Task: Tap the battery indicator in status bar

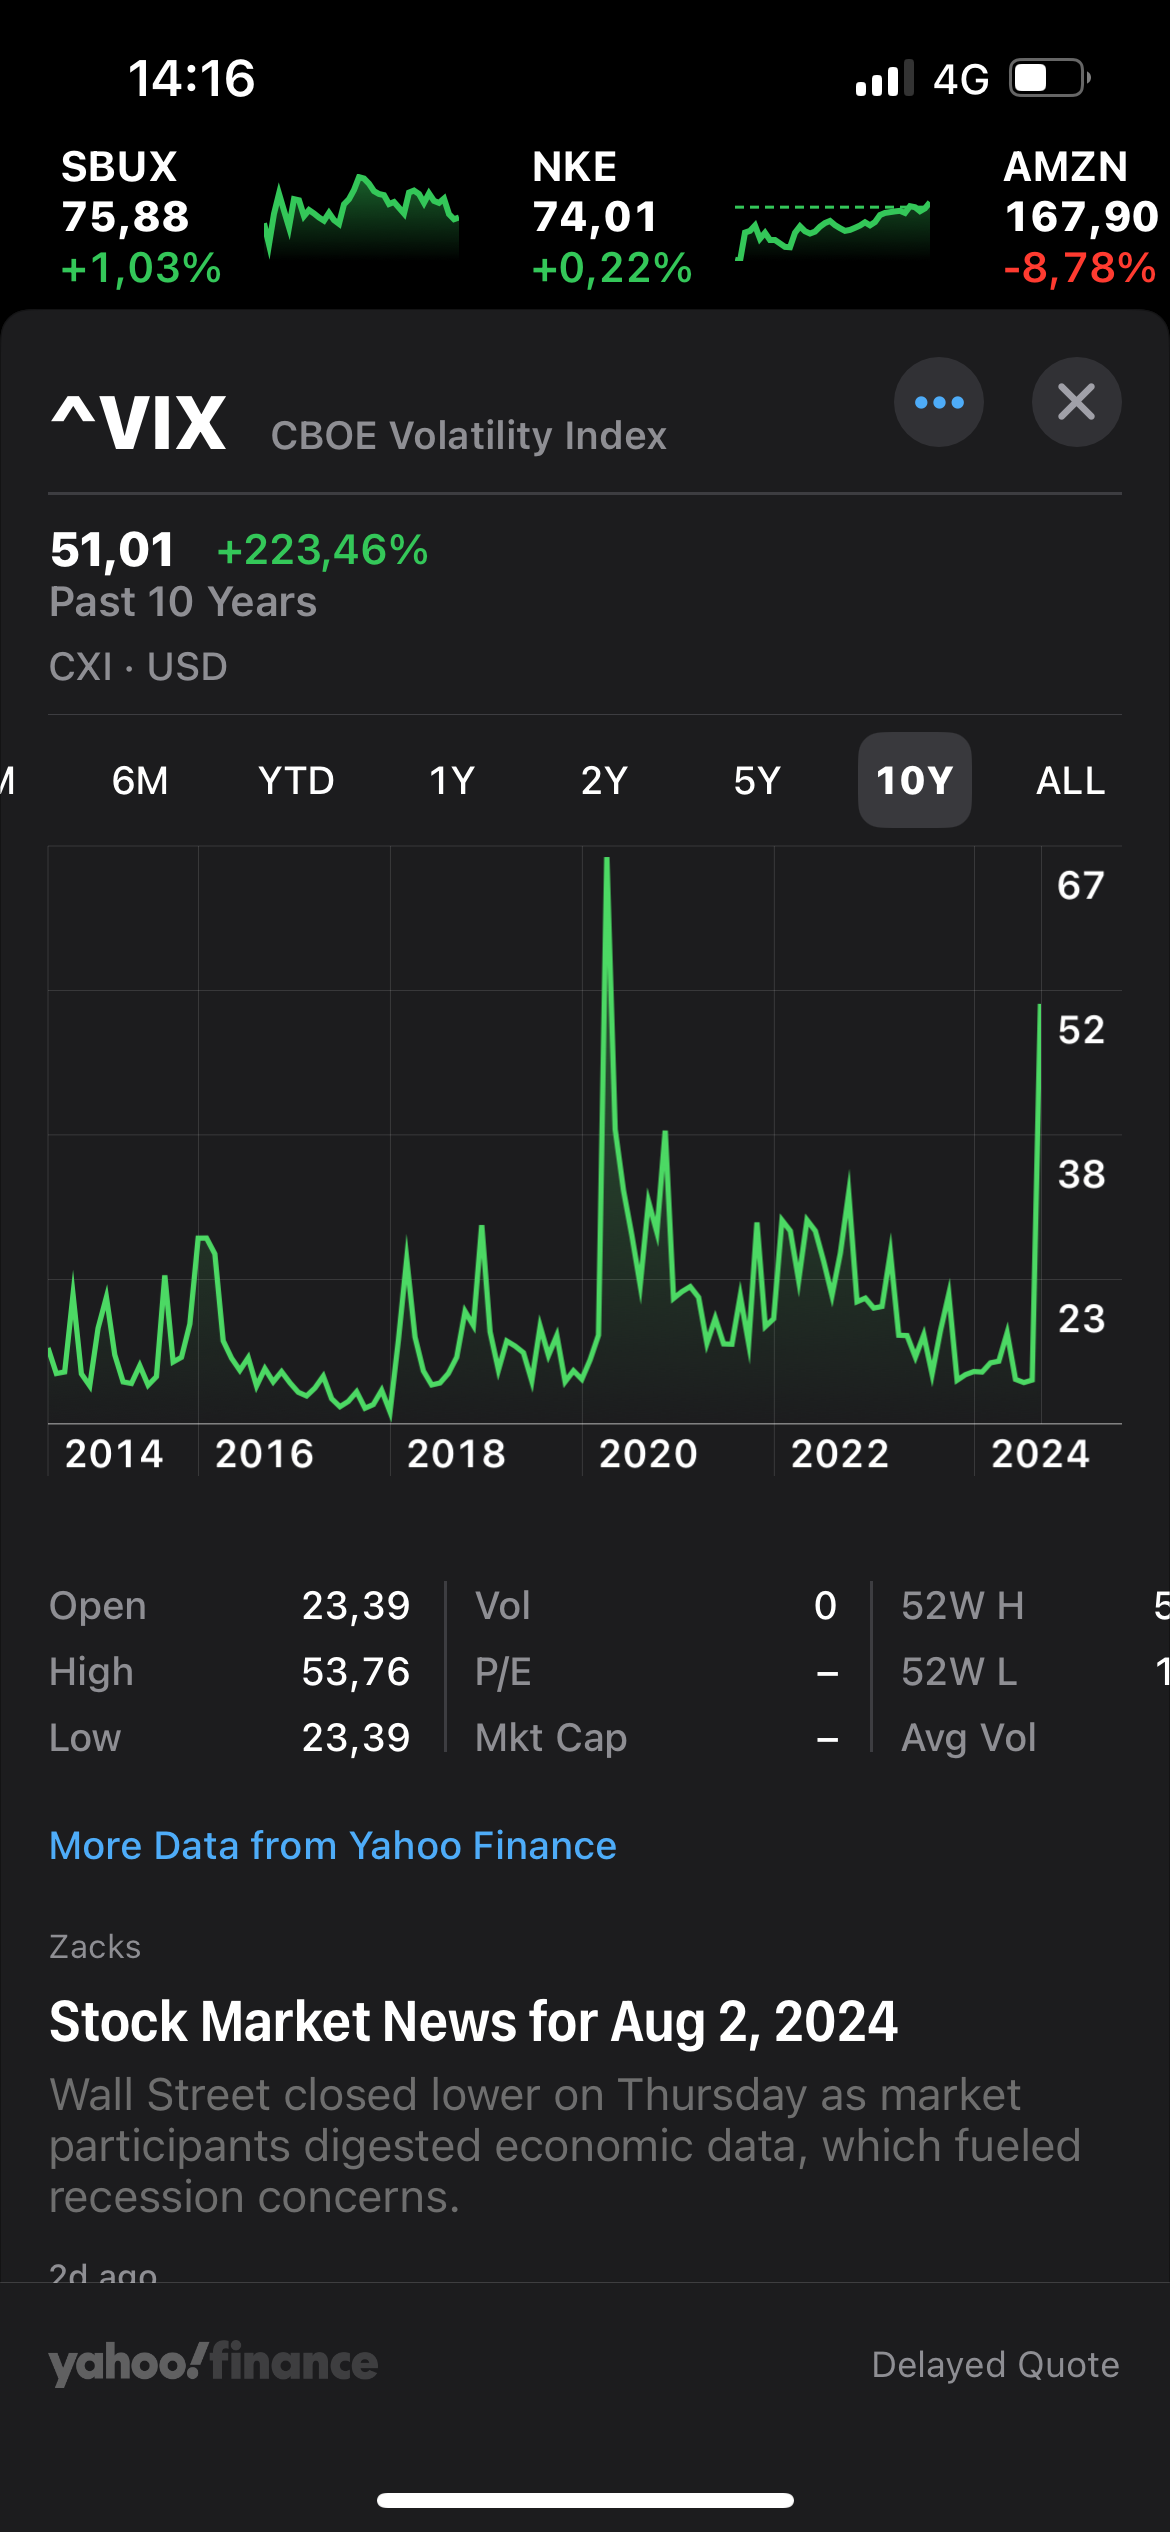Action: coord(1049,78)
